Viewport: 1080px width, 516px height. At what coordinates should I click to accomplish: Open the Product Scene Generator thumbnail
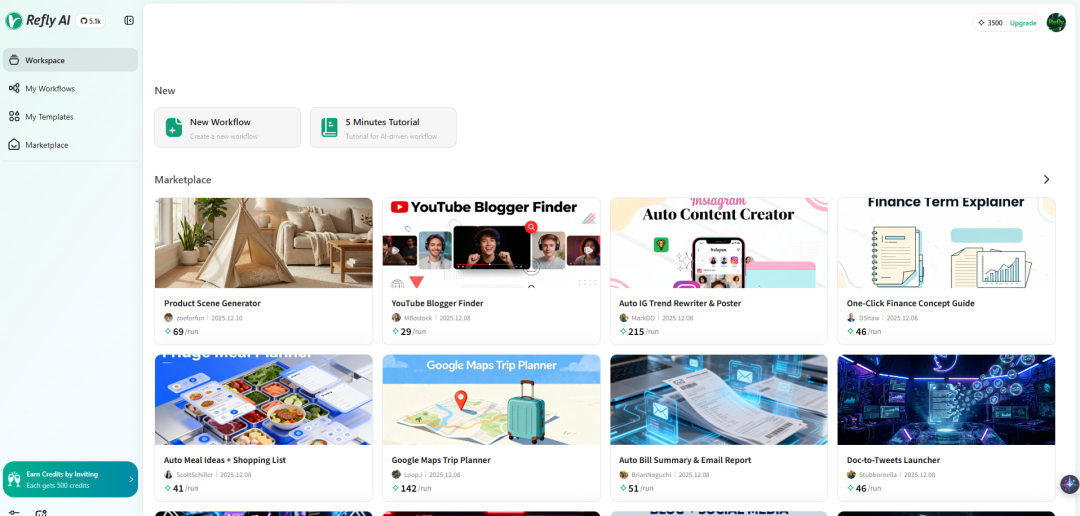tap(264, 242)
